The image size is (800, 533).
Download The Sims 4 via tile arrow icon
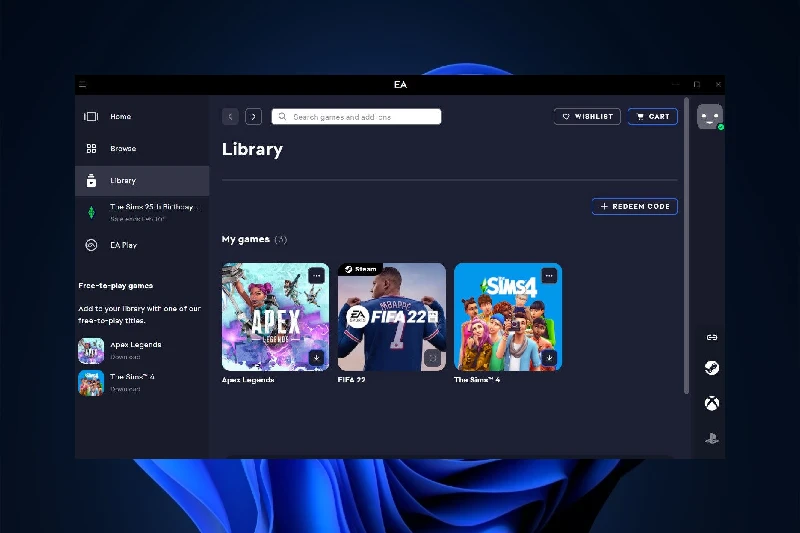click(549, 358)
